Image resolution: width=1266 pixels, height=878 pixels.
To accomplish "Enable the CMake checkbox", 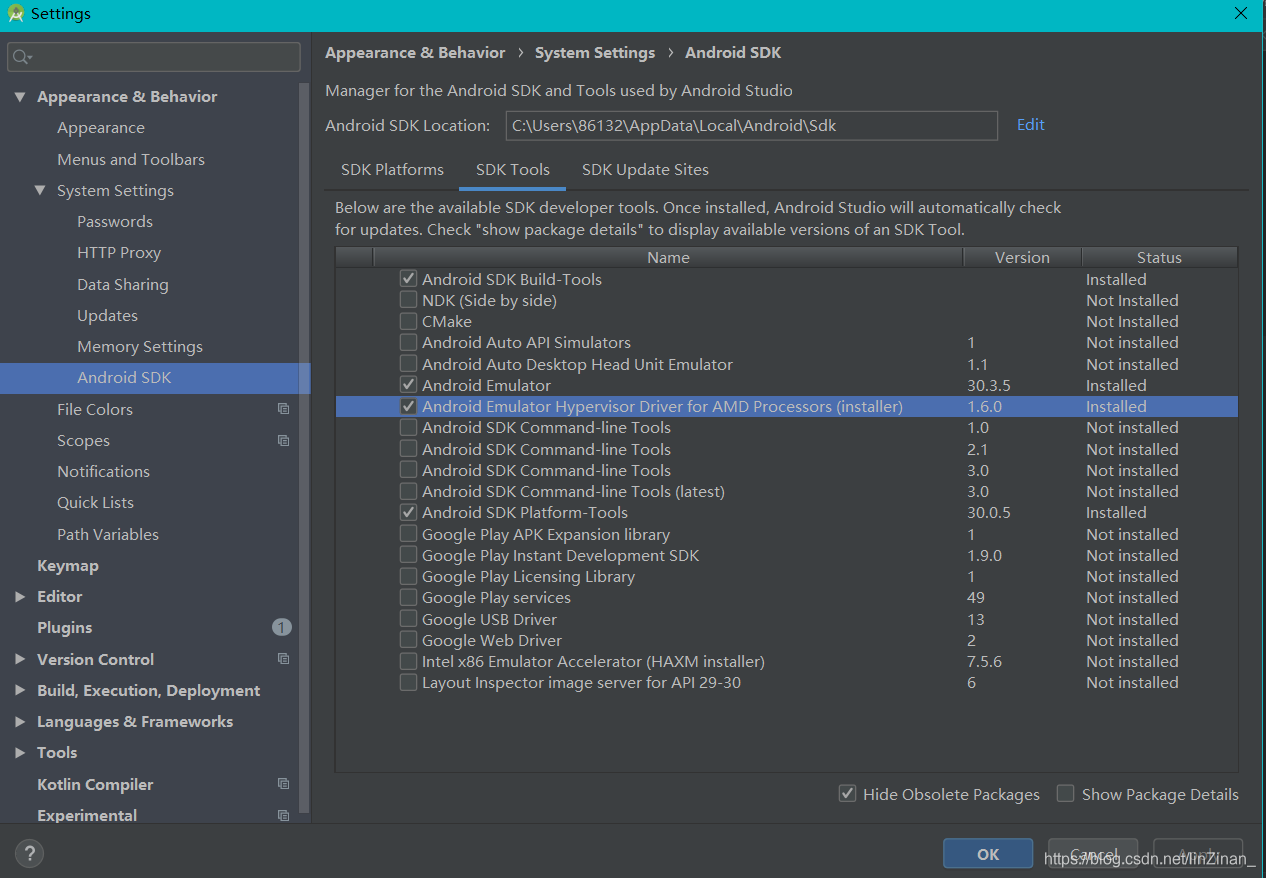I will pyautogui.click(x=408, y=321).
